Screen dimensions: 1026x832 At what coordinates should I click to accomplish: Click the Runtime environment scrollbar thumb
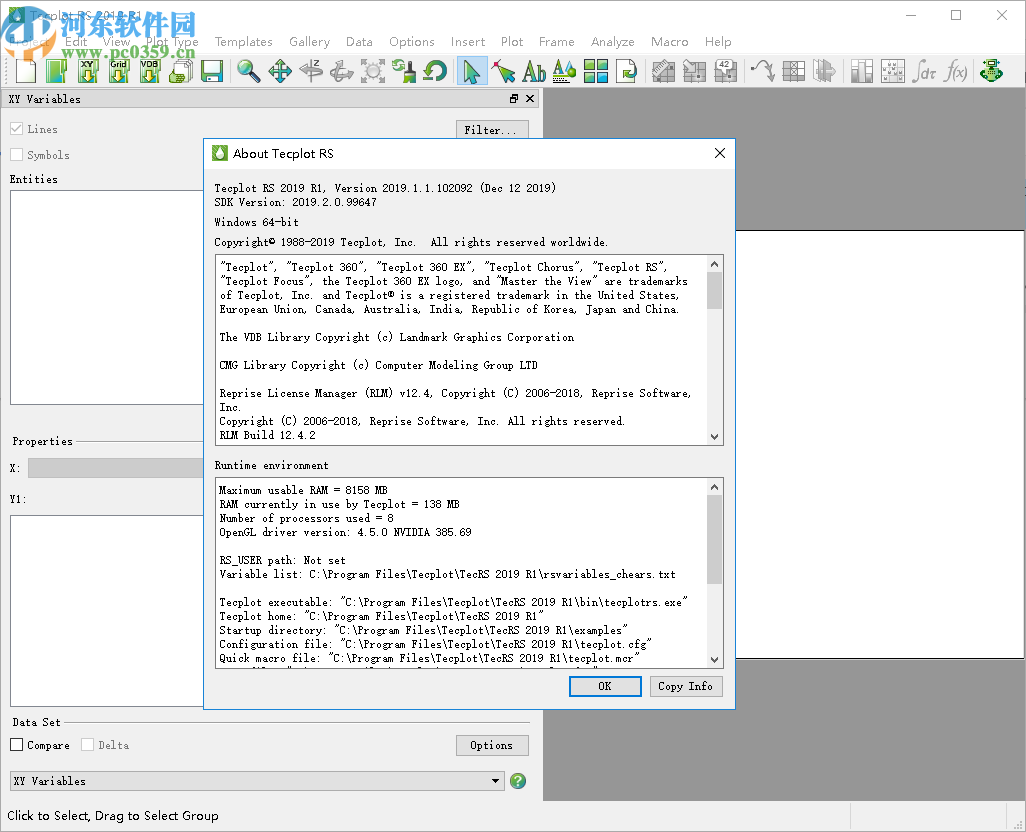[x=714, y=540]
